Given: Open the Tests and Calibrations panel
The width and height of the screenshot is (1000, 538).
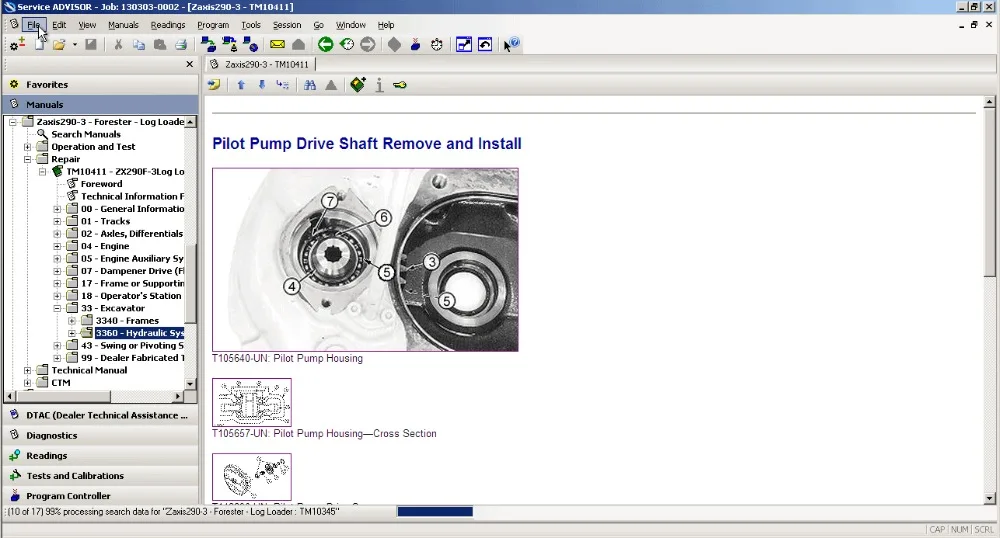Looking at the screenshot, I should click(75, 476).
